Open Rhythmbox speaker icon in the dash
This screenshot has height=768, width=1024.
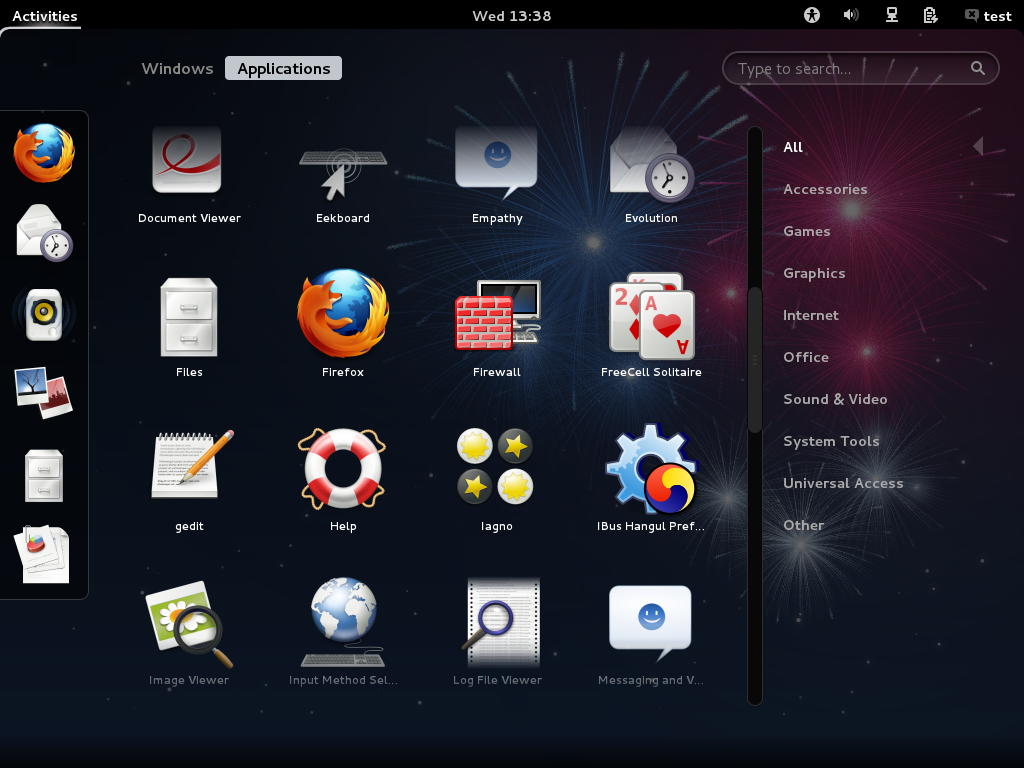click(x=44, y=314)
